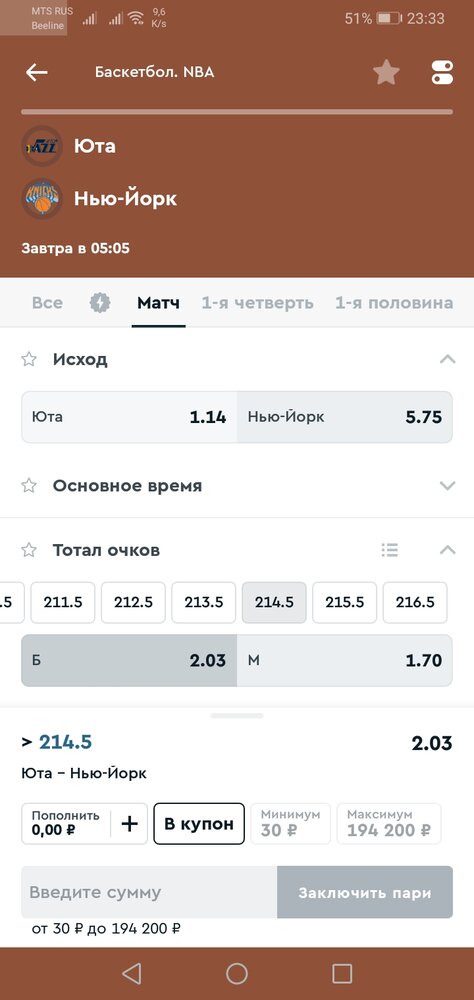This screenshot has width=474, height=1000.
Task: Switch to the 1-я четверть tab
Action: click(258, 303)
